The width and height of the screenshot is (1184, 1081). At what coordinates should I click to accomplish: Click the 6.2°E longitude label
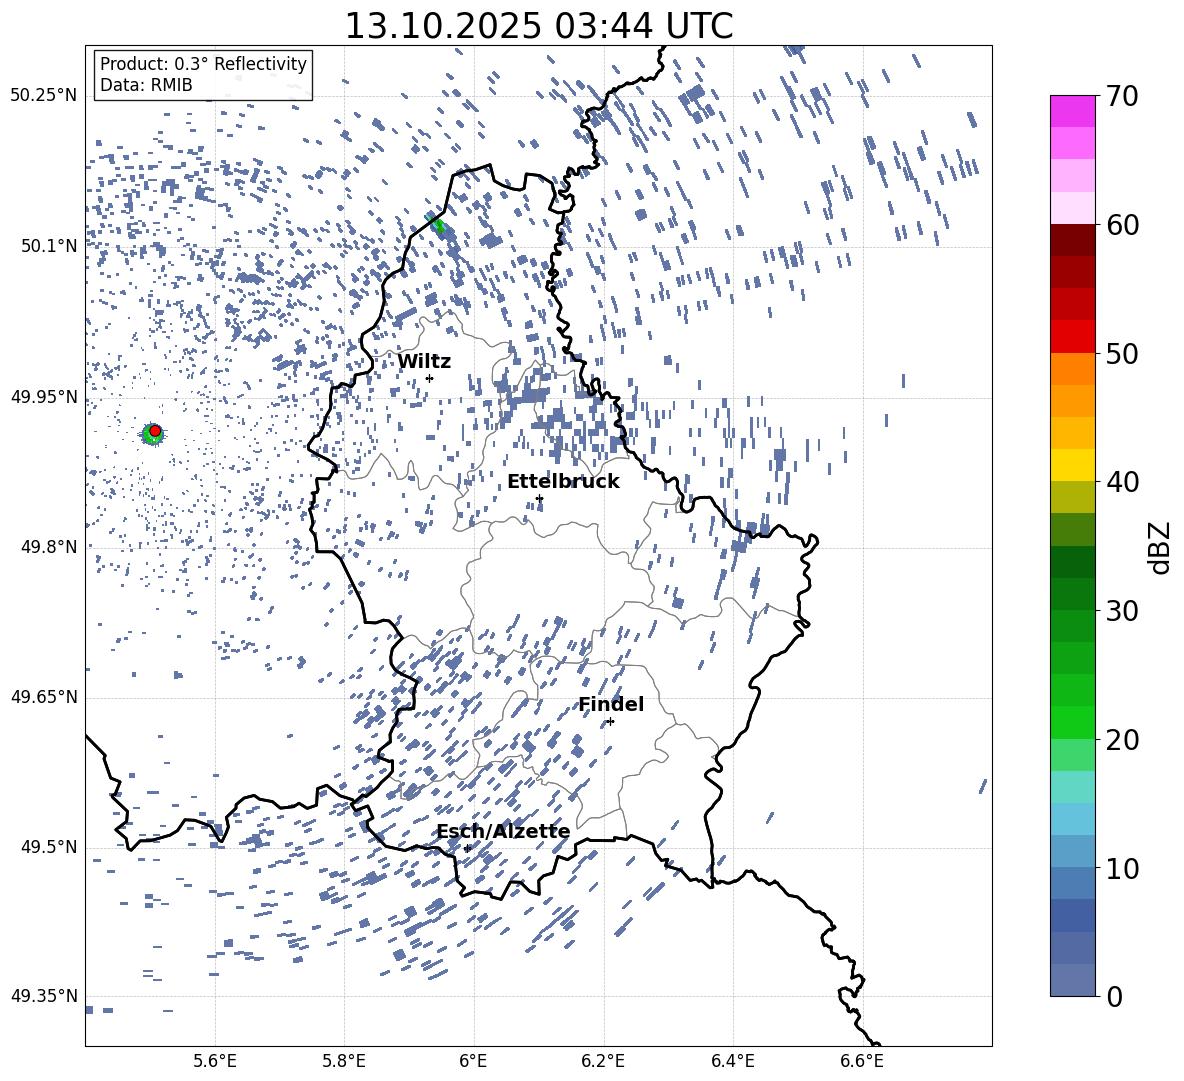click(x=603, y=1061)
